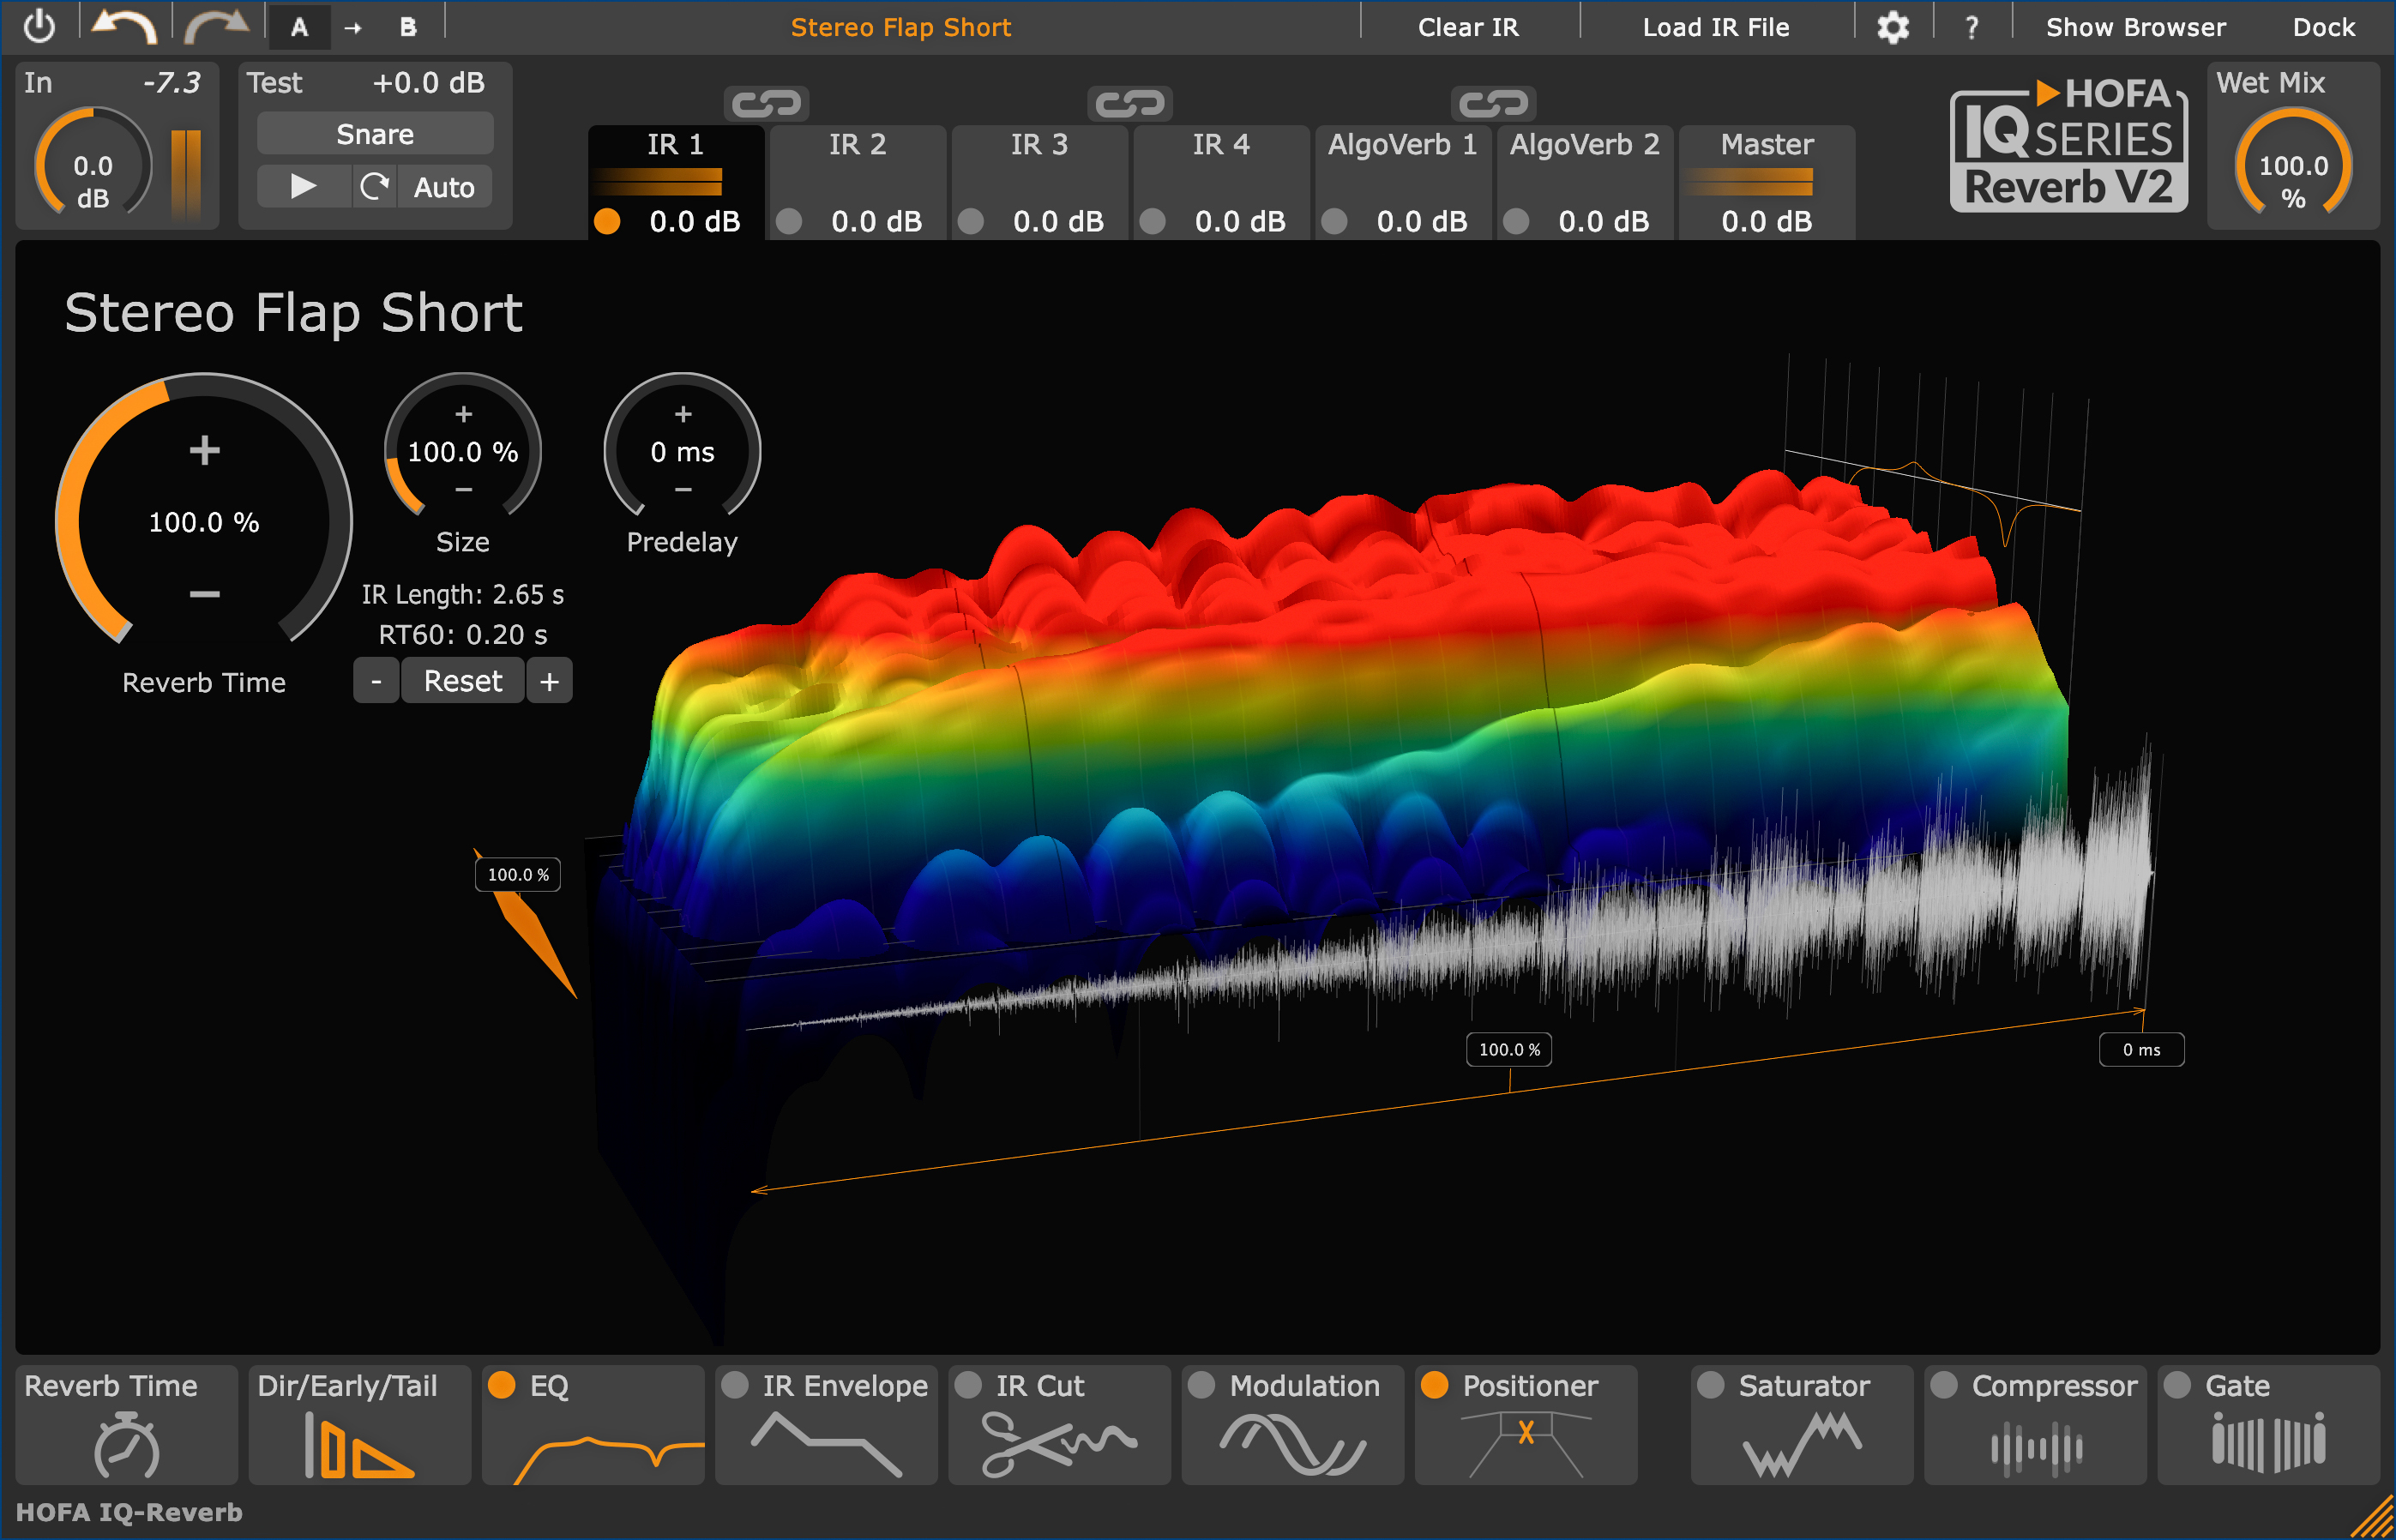Toggle the IR Envelope enable dot
Screen dimensions: 2396x1540
point(735,1385)
